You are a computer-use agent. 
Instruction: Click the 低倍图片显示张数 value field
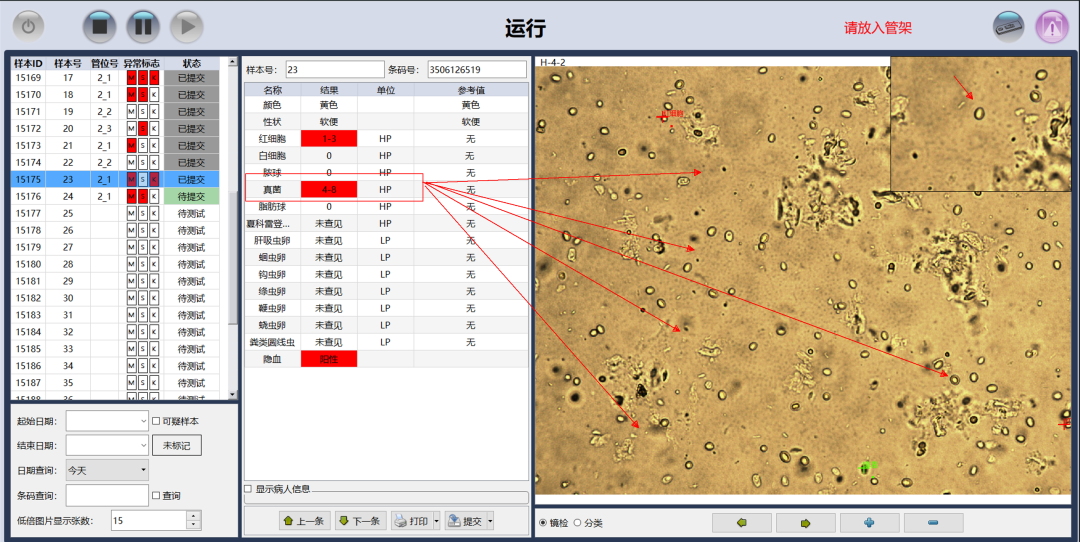(149, 520)
